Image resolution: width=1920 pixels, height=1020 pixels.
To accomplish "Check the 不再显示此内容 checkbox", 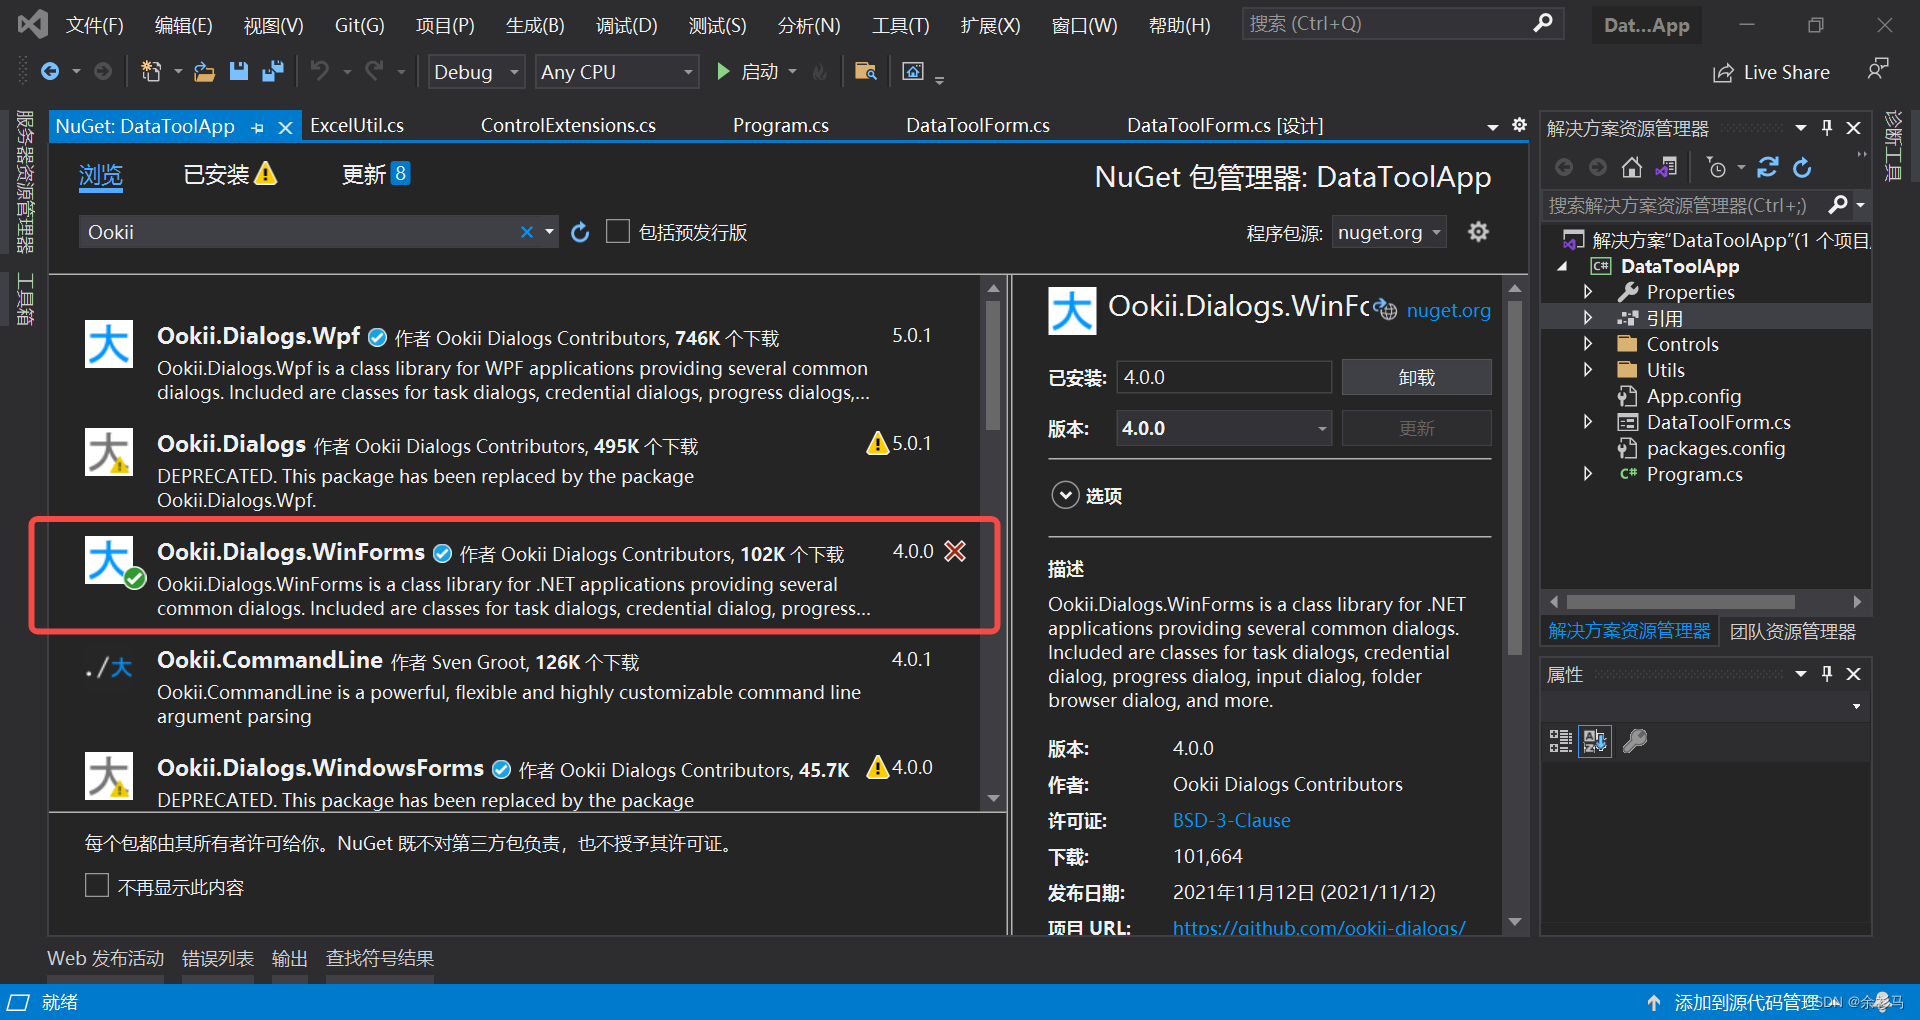I will coord(96,885).
